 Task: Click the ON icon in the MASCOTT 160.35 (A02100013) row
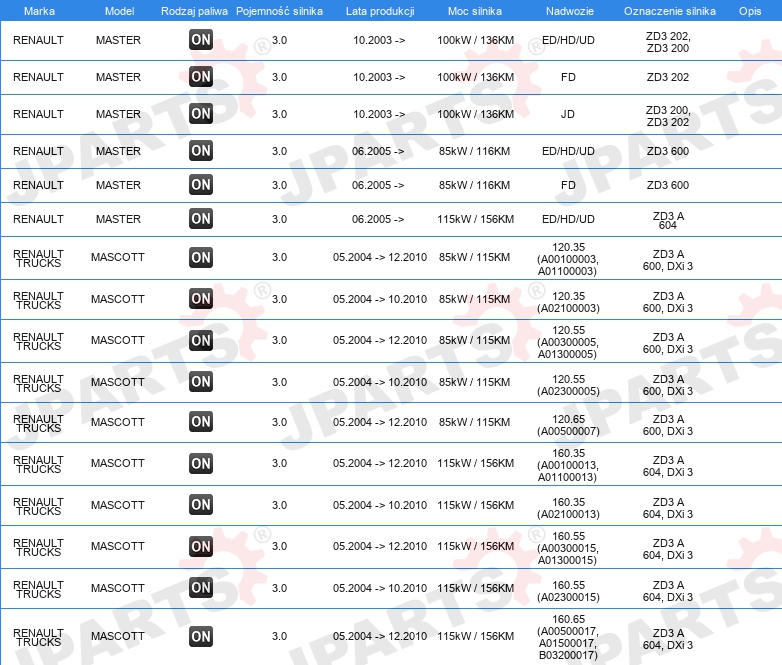coord(201,505)
